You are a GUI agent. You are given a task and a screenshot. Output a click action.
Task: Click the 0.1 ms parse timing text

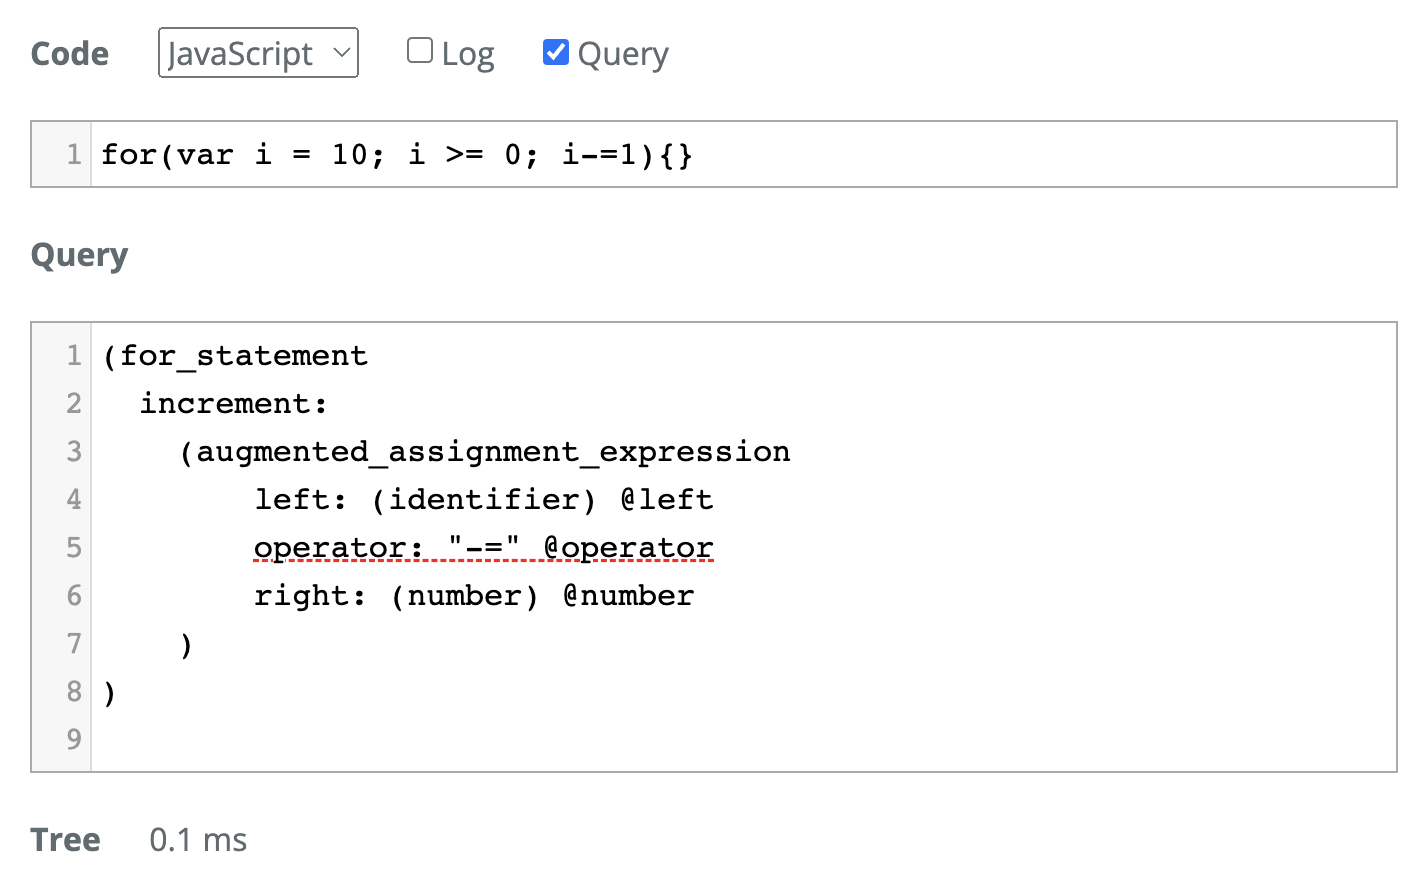pyautogui.click(x=196, y=840)
